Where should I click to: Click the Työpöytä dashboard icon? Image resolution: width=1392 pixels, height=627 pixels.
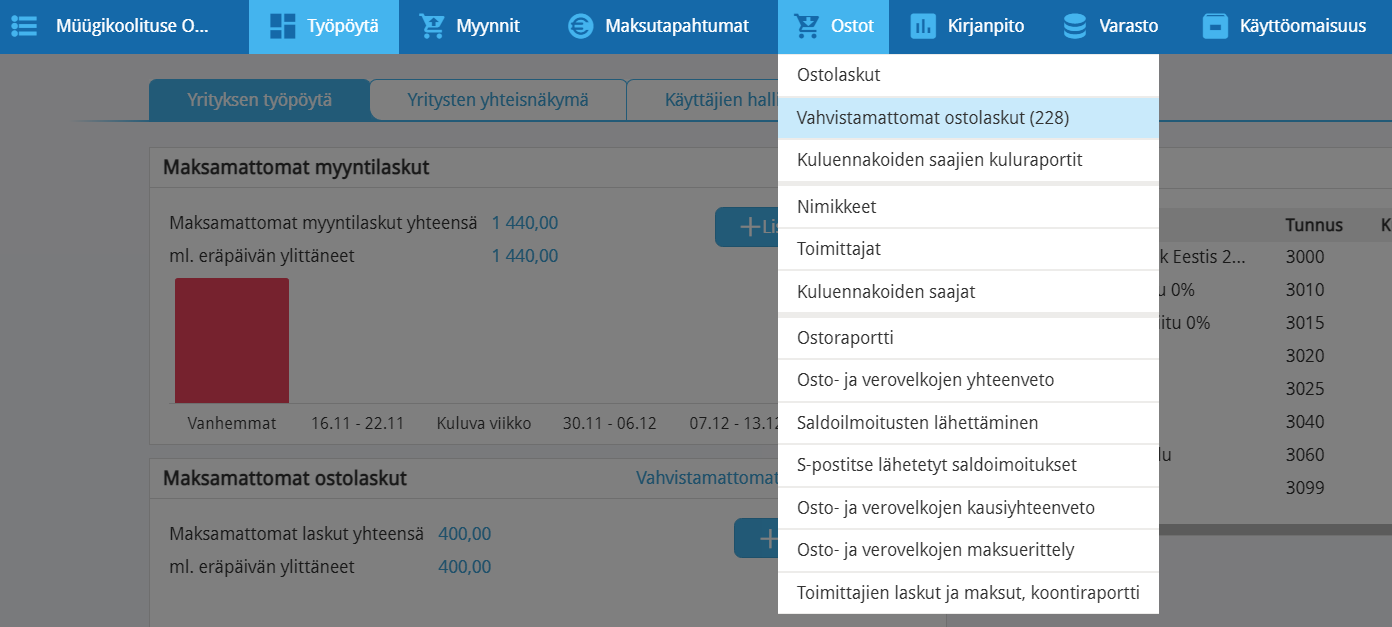click(x=283, y=26)
